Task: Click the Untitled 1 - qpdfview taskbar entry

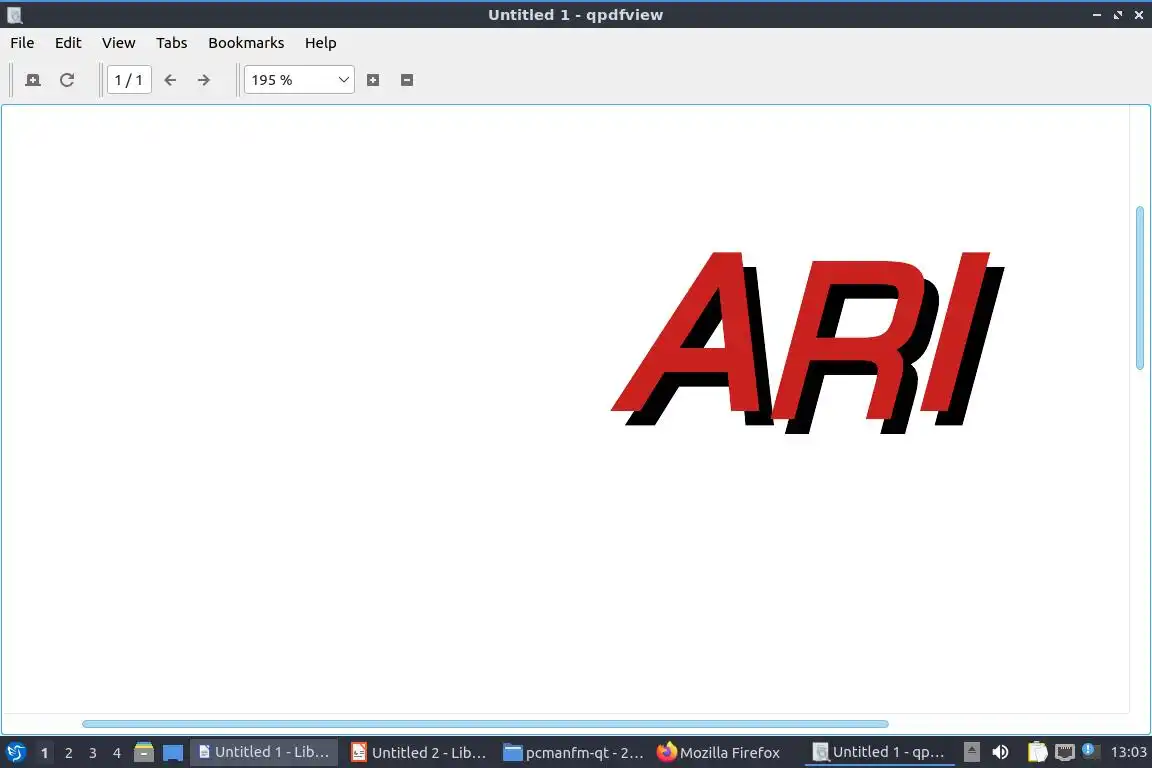Action: pyautogui.click(x=879, y=753)
